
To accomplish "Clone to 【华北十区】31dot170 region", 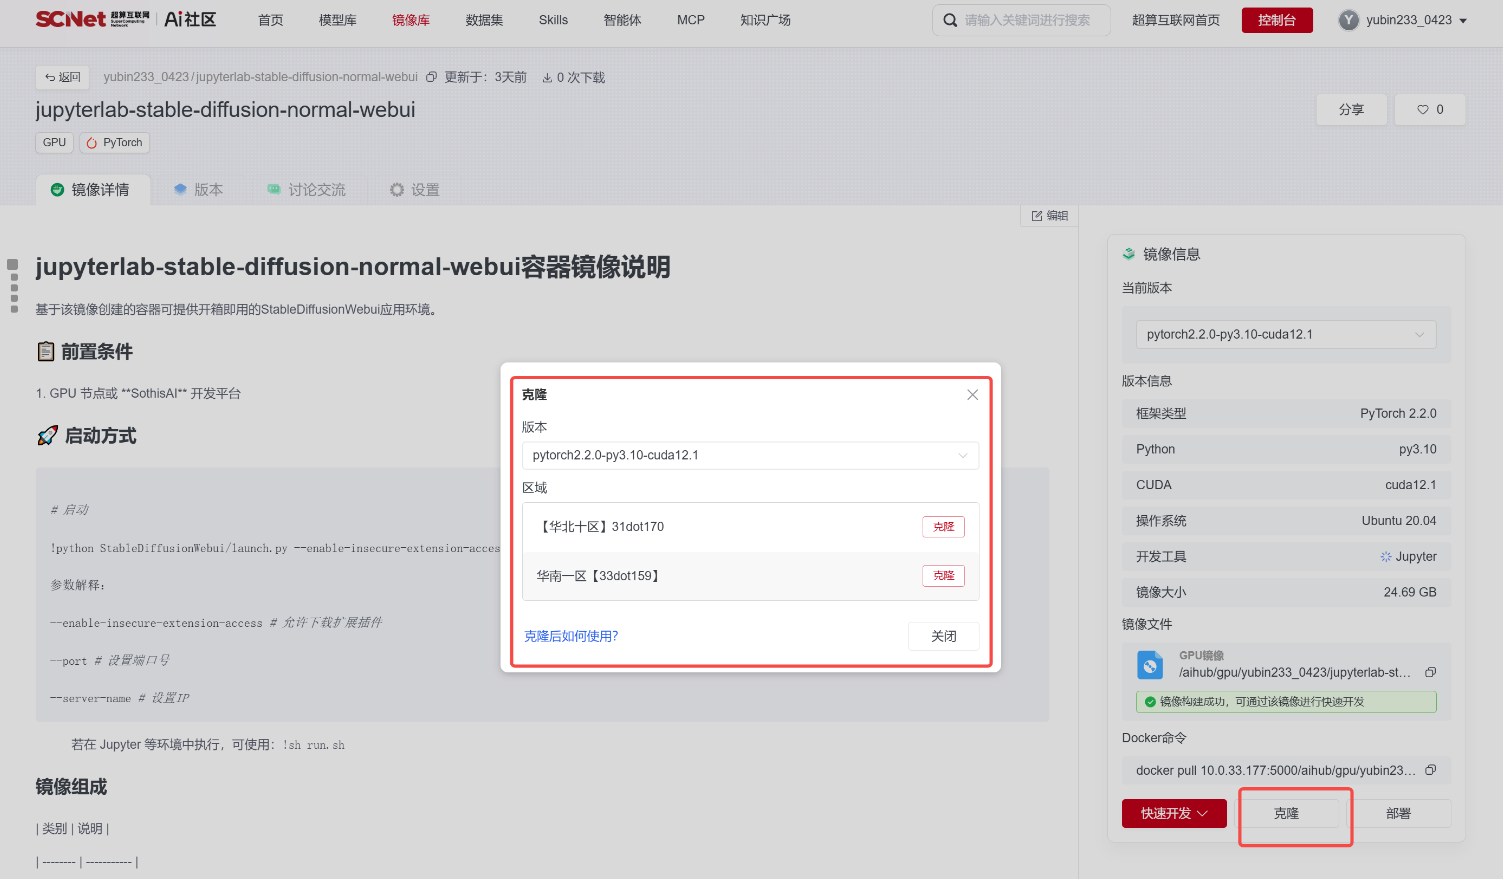I will coord(943,527).
